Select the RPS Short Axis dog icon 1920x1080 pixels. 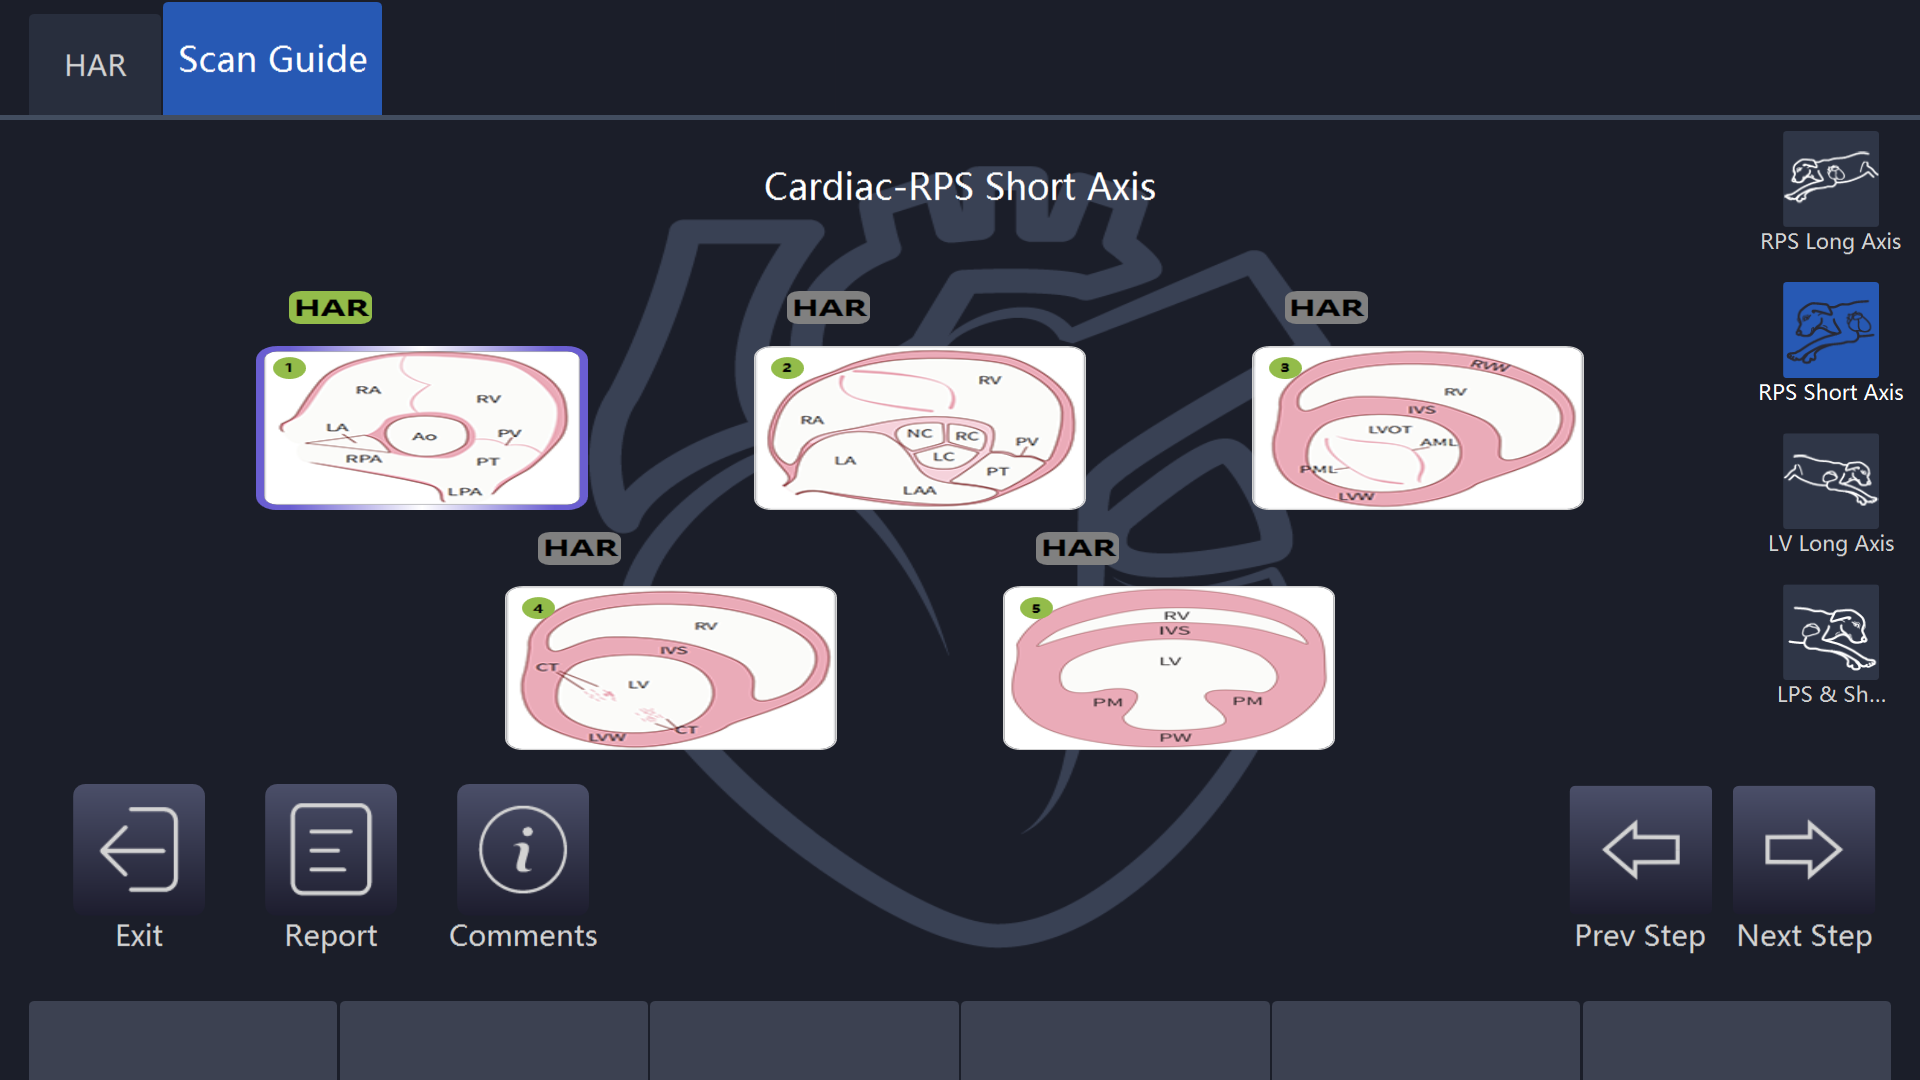pyautogui.click(x=1830, y=330)
